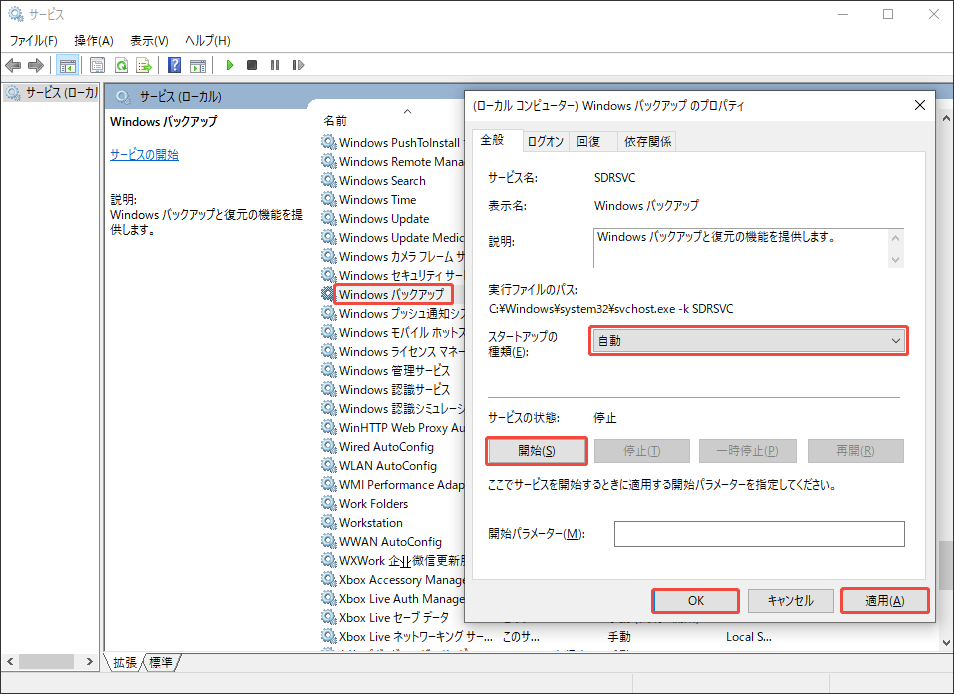Image resolution: width=954 pixels, height=694 pixels.
Task: Open the Properties toolbar icon
Action: [x=97, y=65]
